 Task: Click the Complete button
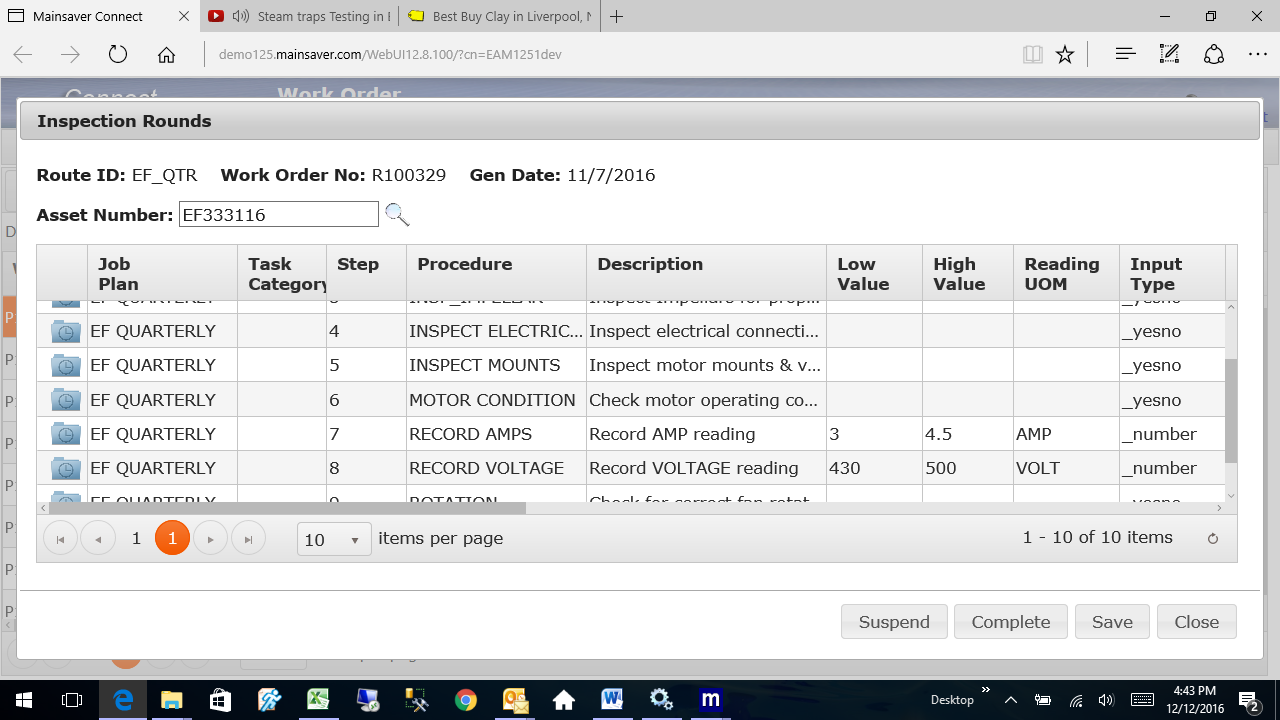[1010, 622]
